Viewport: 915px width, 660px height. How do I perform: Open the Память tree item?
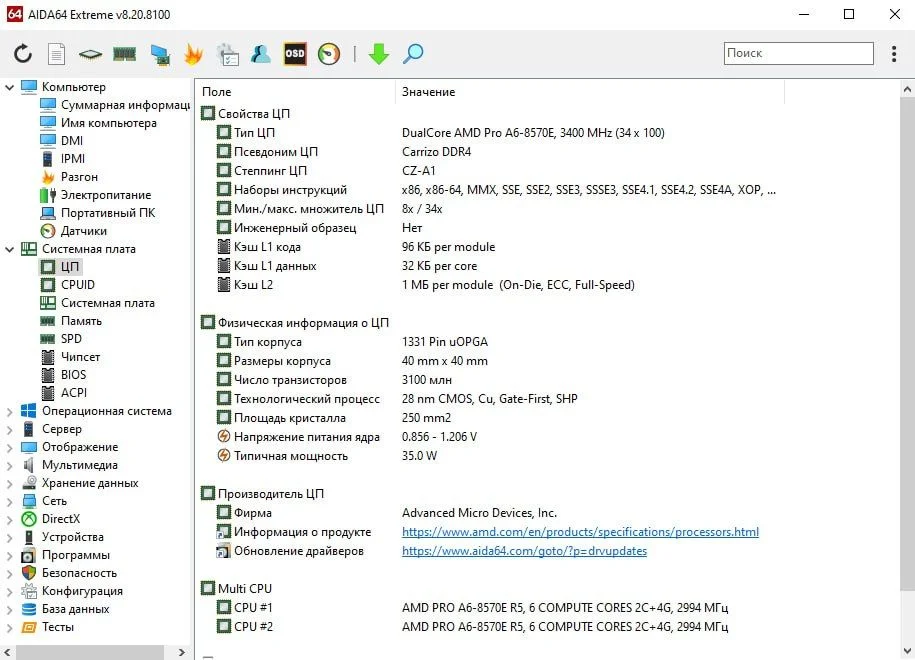click(71, 321)
